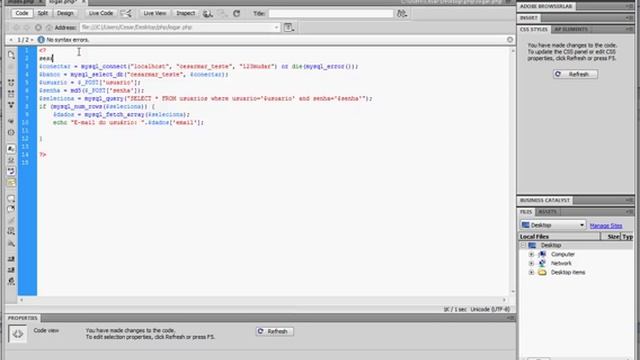The height and width of the screenshot is (360, 640).
Task: Switch to Design view
Action: coord(65,13)
